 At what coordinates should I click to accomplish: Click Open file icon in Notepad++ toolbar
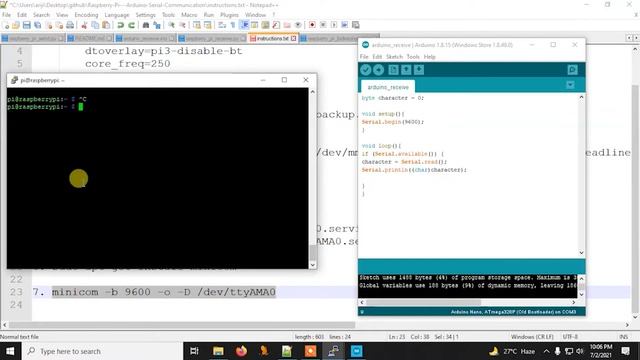pos(16,25)
